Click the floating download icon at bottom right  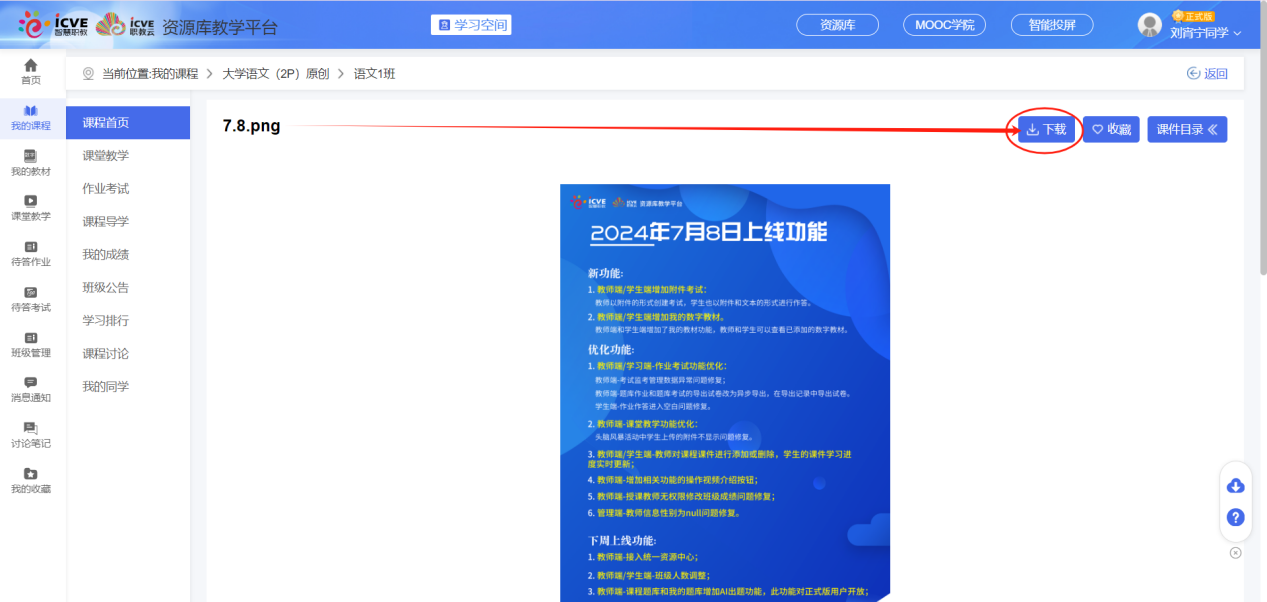(1235, 484)
